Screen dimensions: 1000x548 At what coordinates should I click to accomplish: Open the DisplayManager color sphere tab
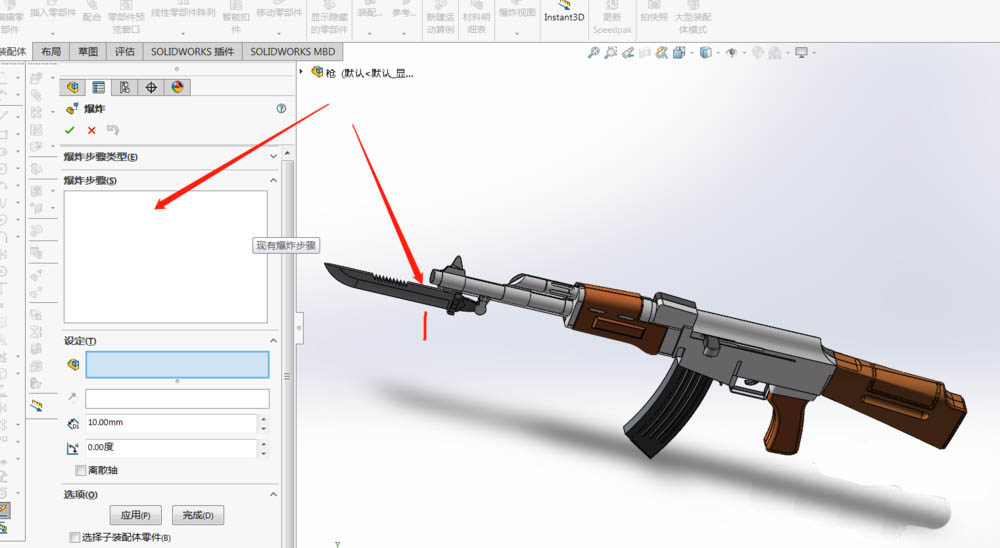177,87
